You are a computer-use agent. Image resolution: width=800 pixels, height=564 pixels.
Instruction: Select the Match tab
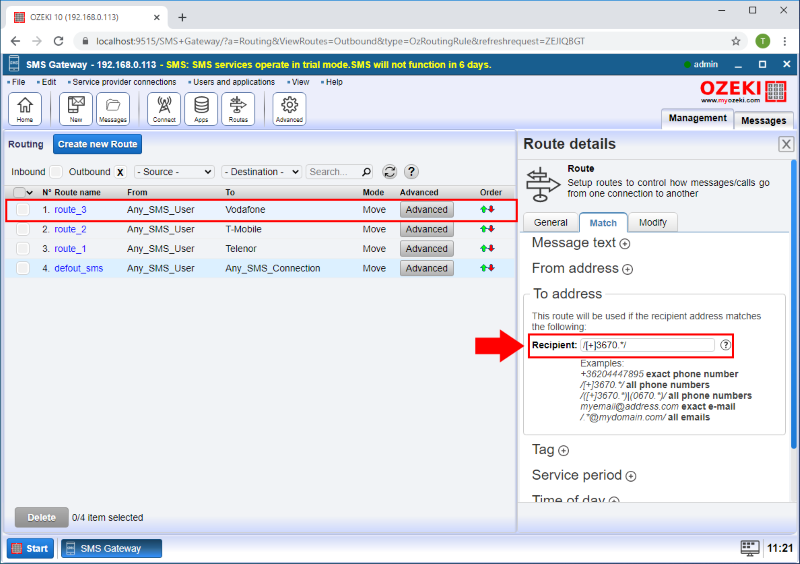[603, 223]
